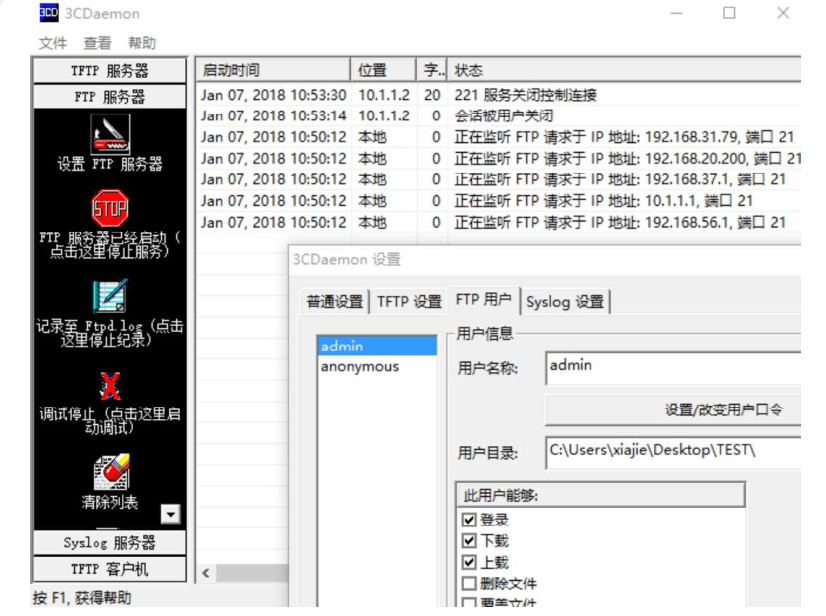Enable the 删除文件 checkbox
The width and height of the screenshot is (826, 616).
pos(469,583)
